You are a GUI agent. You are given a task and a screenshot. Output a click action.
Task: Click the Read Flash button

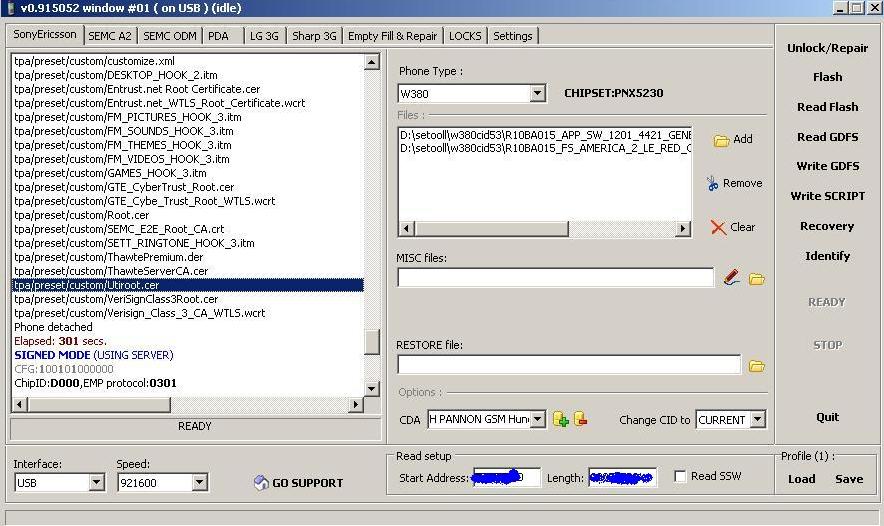[x=827, y=107]
